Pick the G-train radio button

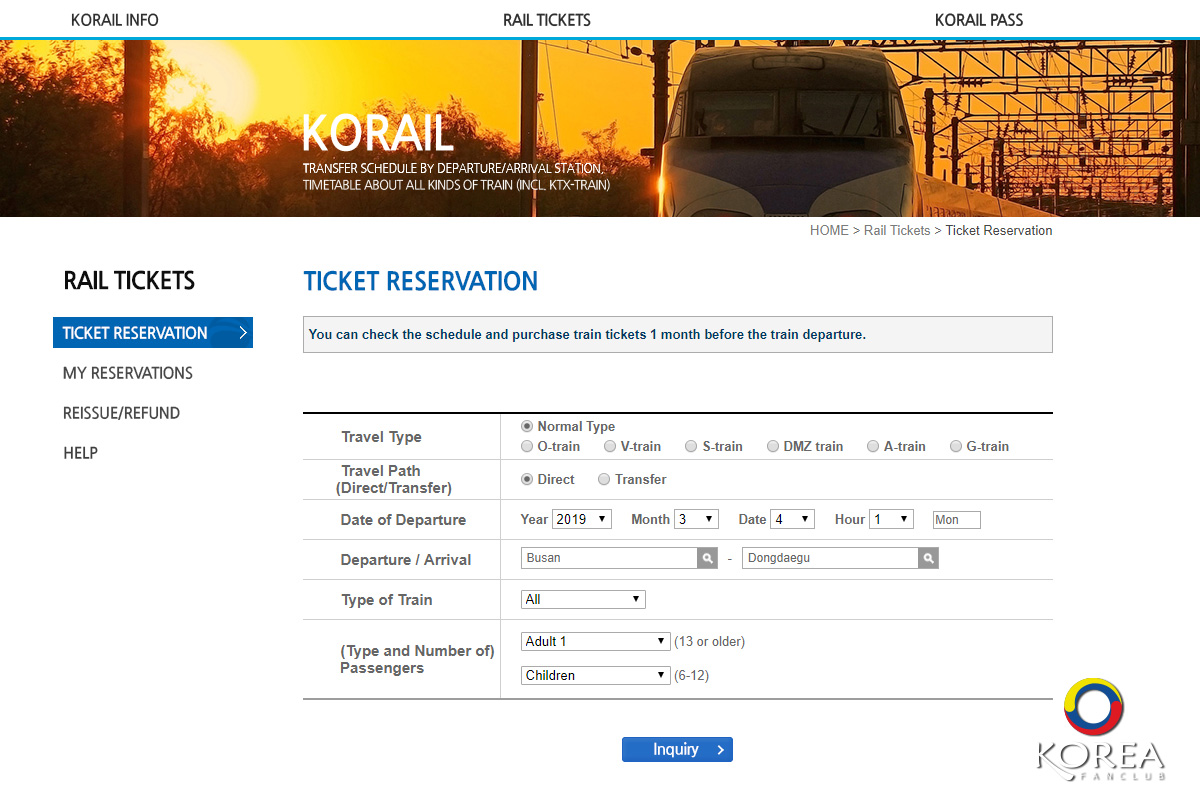click(x=956, y=447)
